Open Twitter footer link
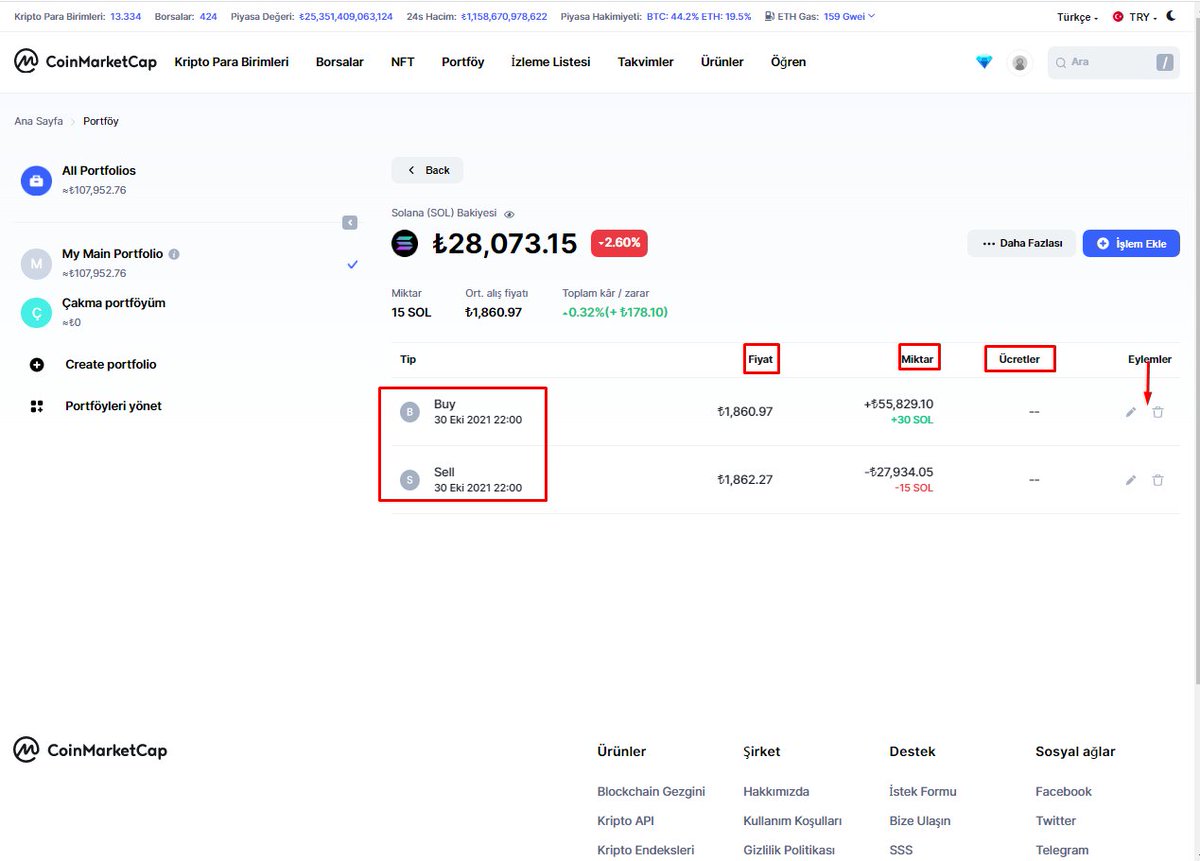Screen dimensions: 1200x861 pos(1056,821)
